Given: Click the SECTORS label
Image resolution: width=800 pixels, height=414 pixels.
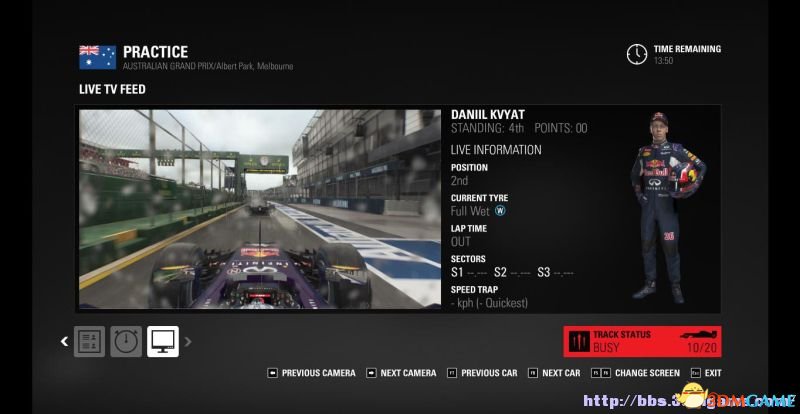Looking at the screenshot, I should [468, 259].
